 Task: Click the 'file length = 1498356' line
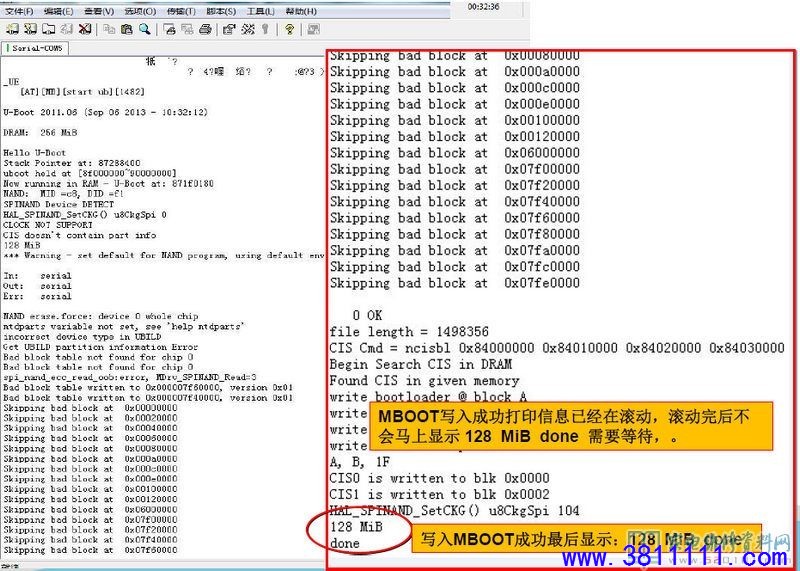(409, 332)
